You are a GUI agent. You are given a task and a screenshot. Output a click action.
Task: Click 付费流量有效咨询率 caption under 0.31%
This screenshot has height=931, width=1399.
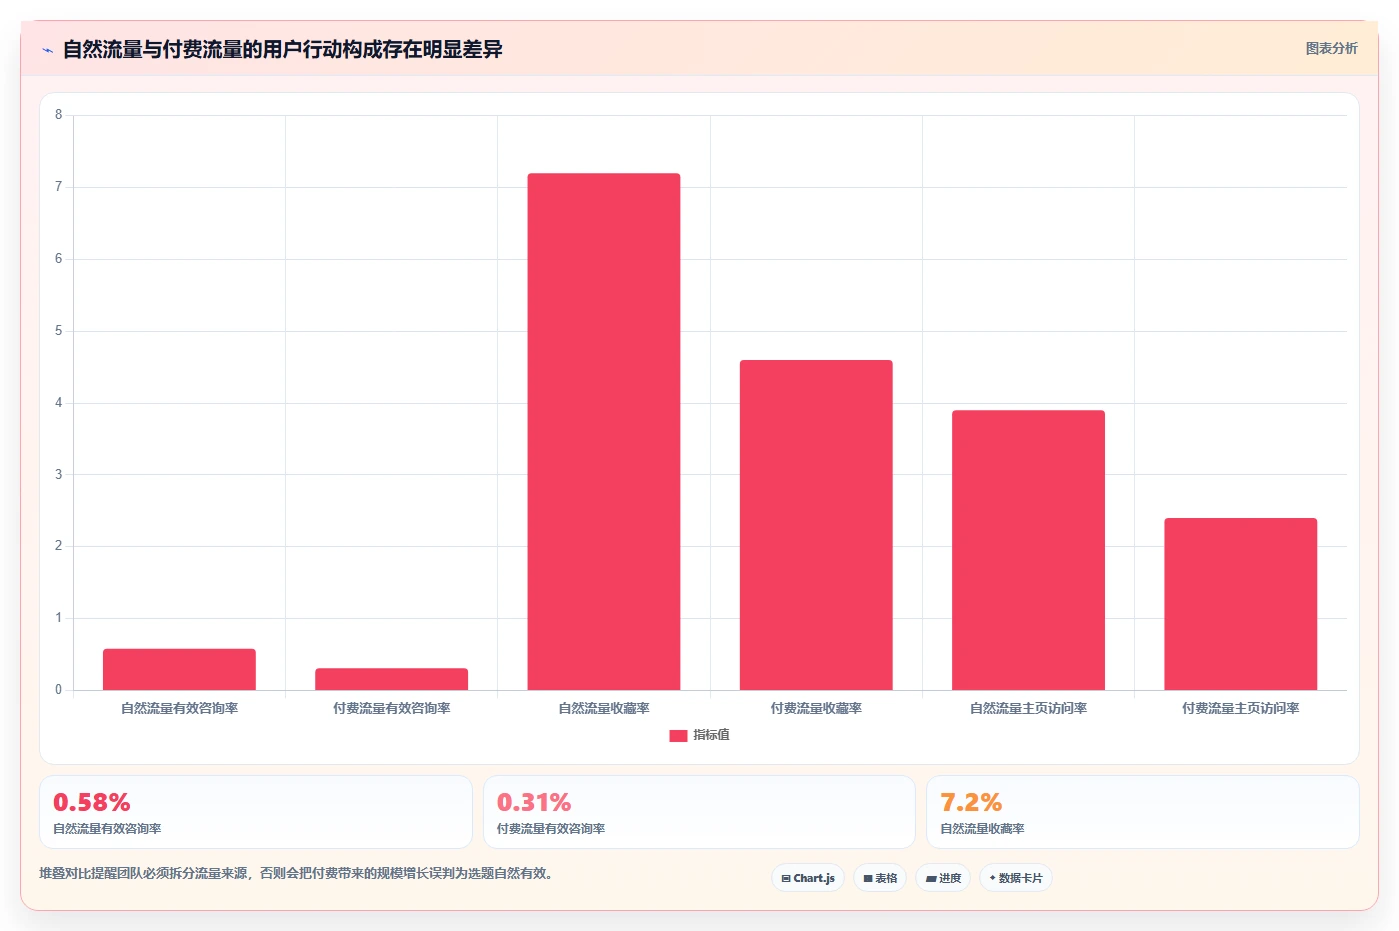[551, 829]
